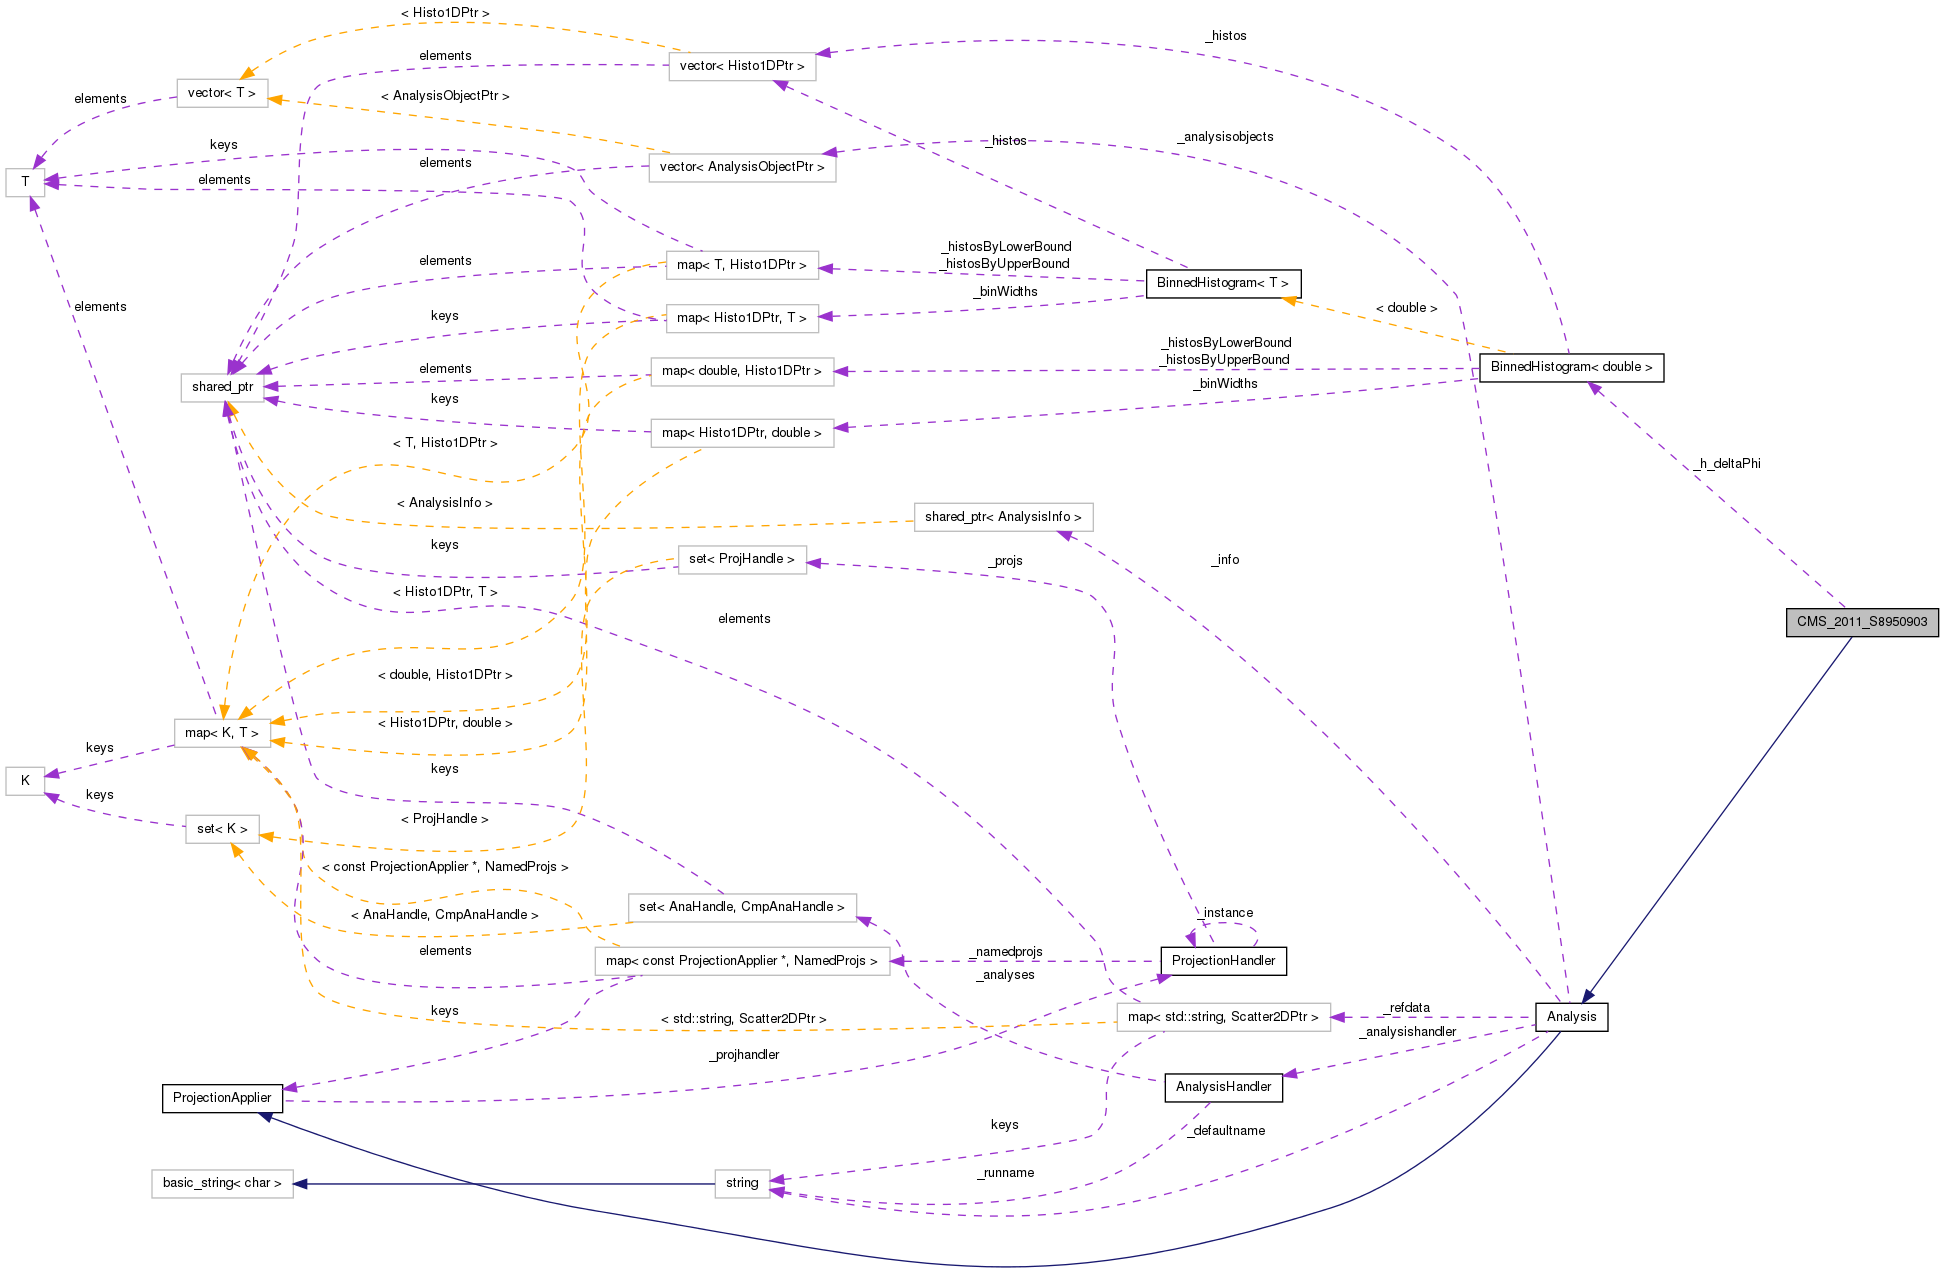Viewport: 1944px width, 1273px height.
Task: Click the _info edge label
Action: coord(1225,560)
